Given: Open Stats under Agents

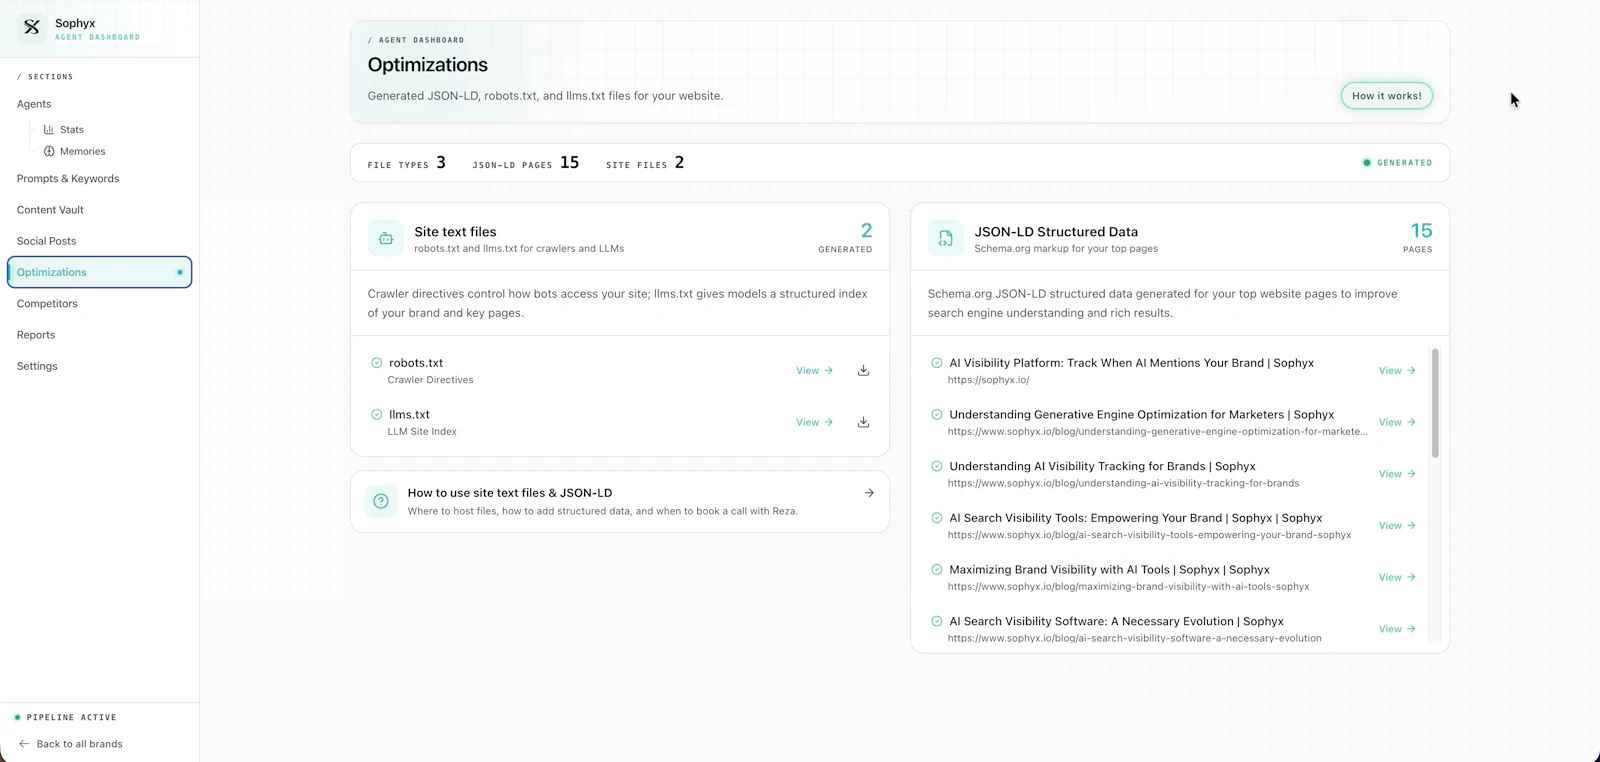Looking at the screenshot, I should (72, 129).
